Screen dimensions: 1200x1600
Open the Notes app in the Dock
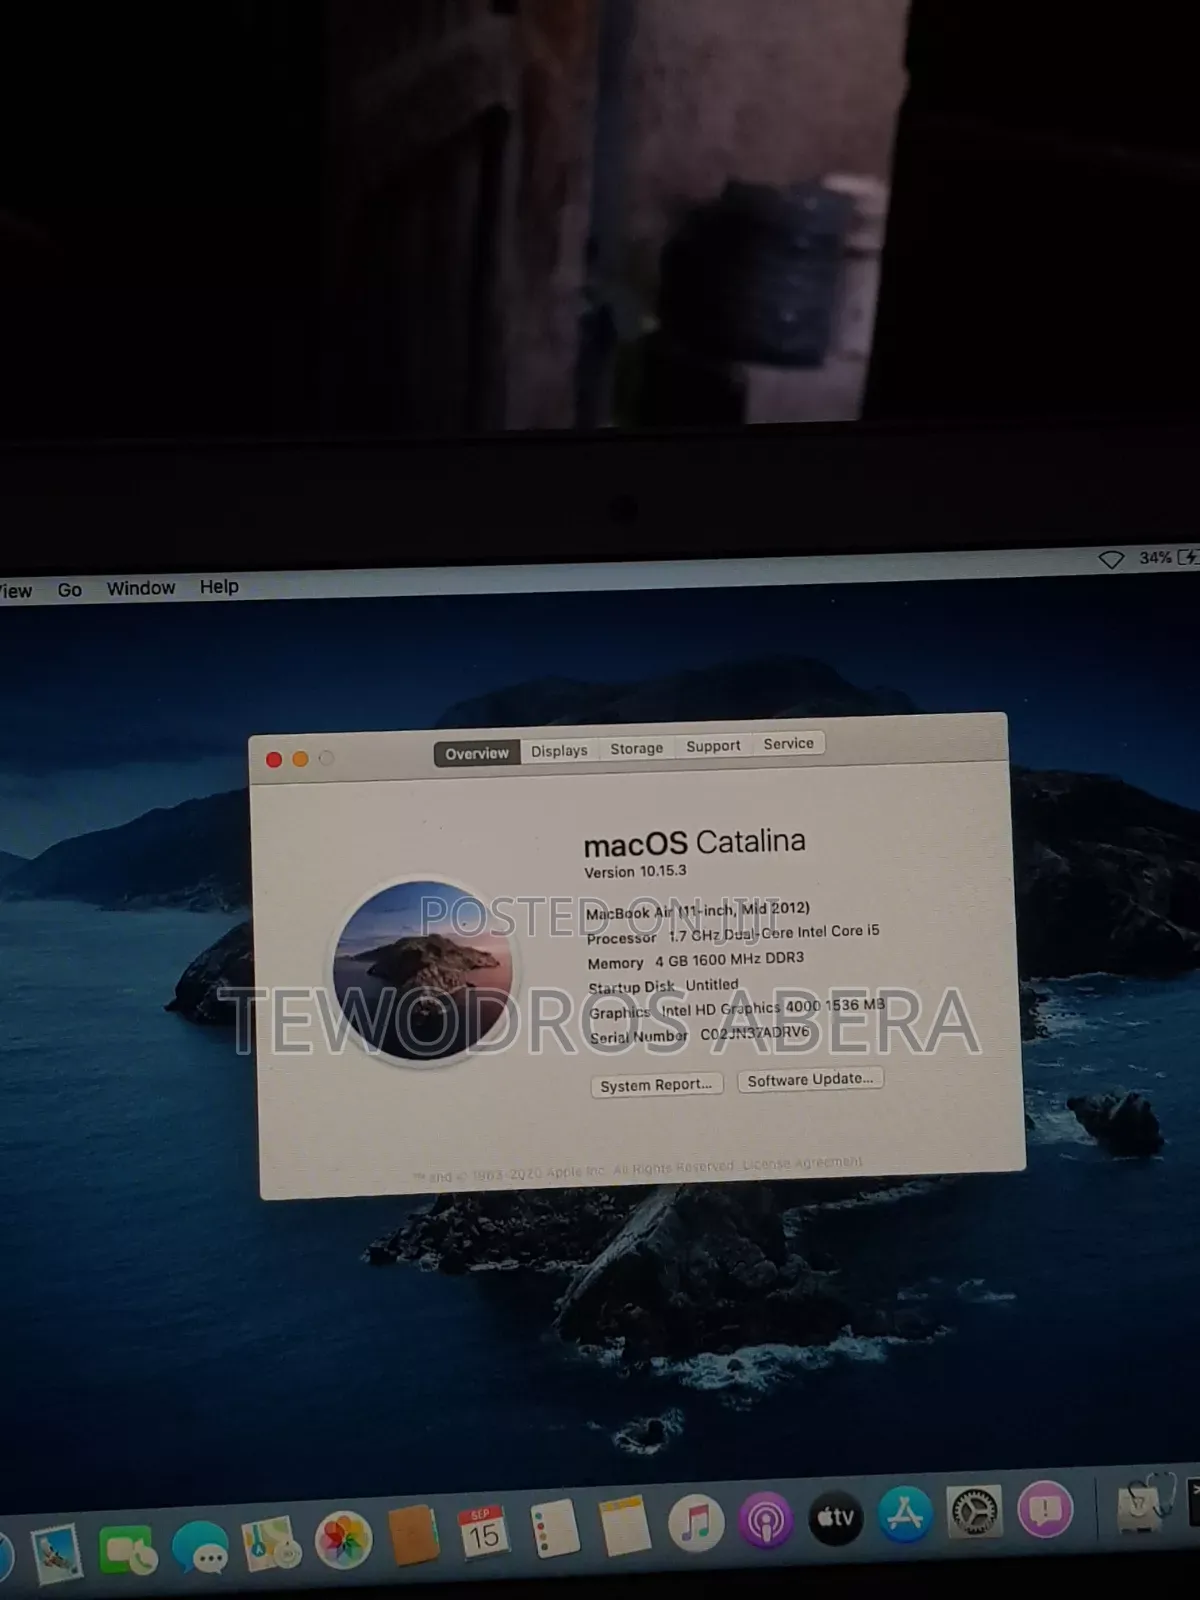coord(625,1527)
